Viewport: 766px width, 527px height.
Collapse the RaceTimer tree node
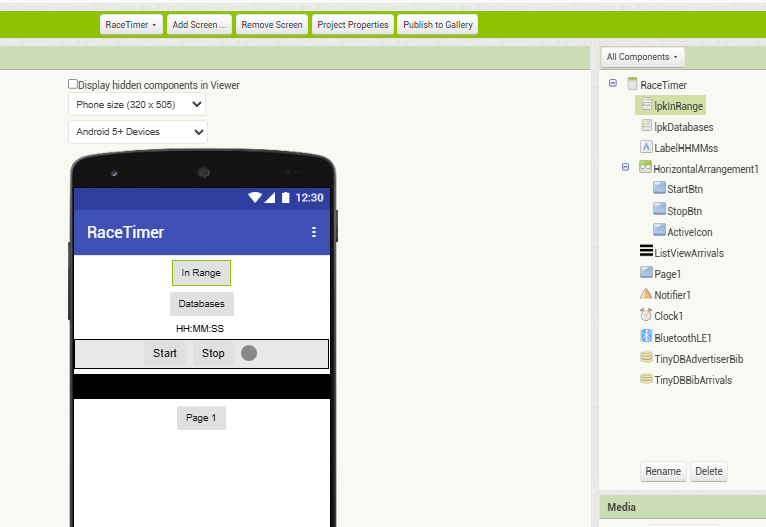pyautogui.click(x=613, y=83)
